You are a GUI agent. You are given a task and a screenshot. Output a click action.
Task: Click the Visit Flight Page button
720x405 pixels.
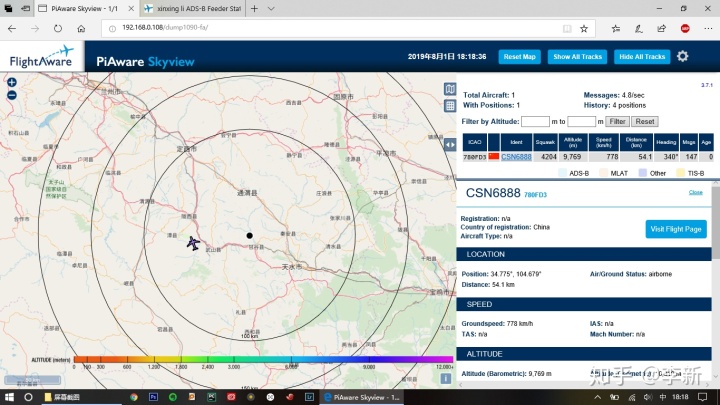point(676,229)
